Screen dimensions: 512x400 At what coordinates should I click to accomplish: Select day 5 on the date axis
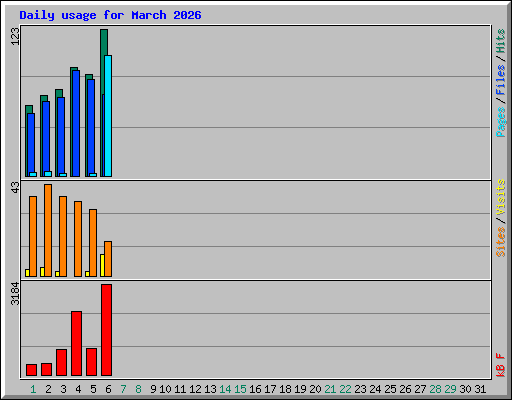[93, 389]
